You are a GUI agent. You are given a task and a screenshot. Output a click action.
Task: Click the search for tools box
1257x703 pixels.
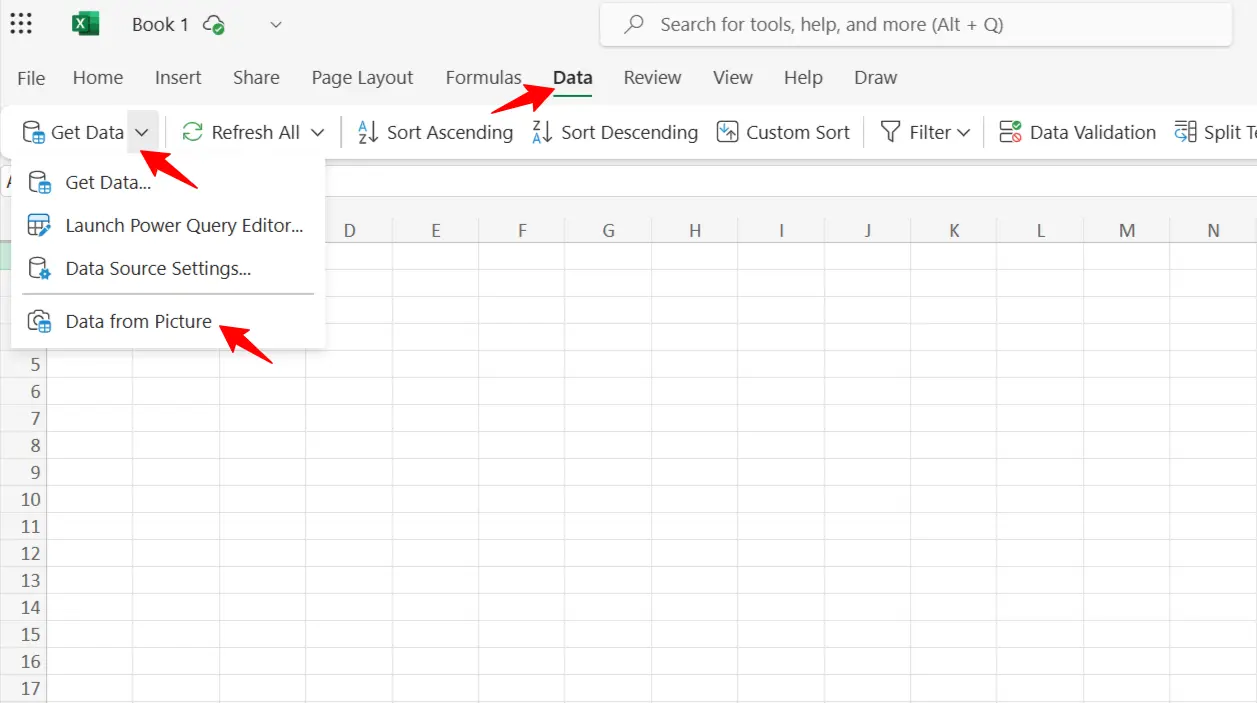point(915,25)
